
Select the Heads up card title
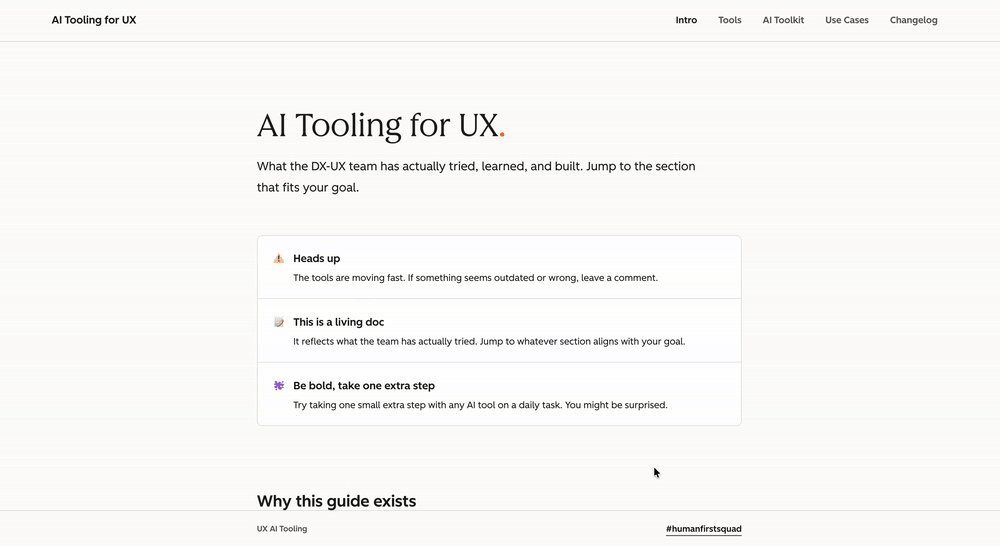coord(316,258)
